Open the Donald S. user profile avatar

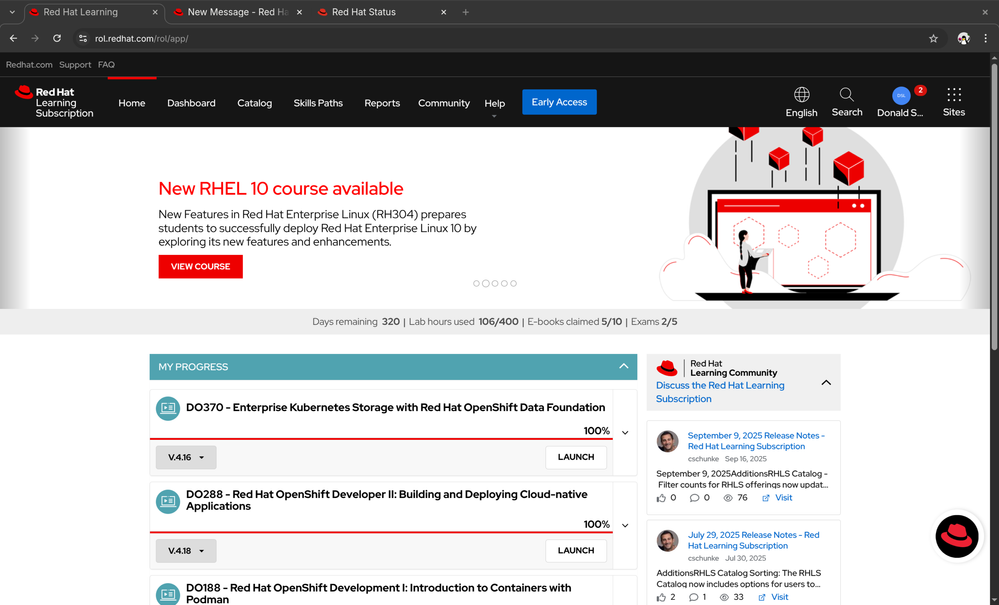point(901,96)
